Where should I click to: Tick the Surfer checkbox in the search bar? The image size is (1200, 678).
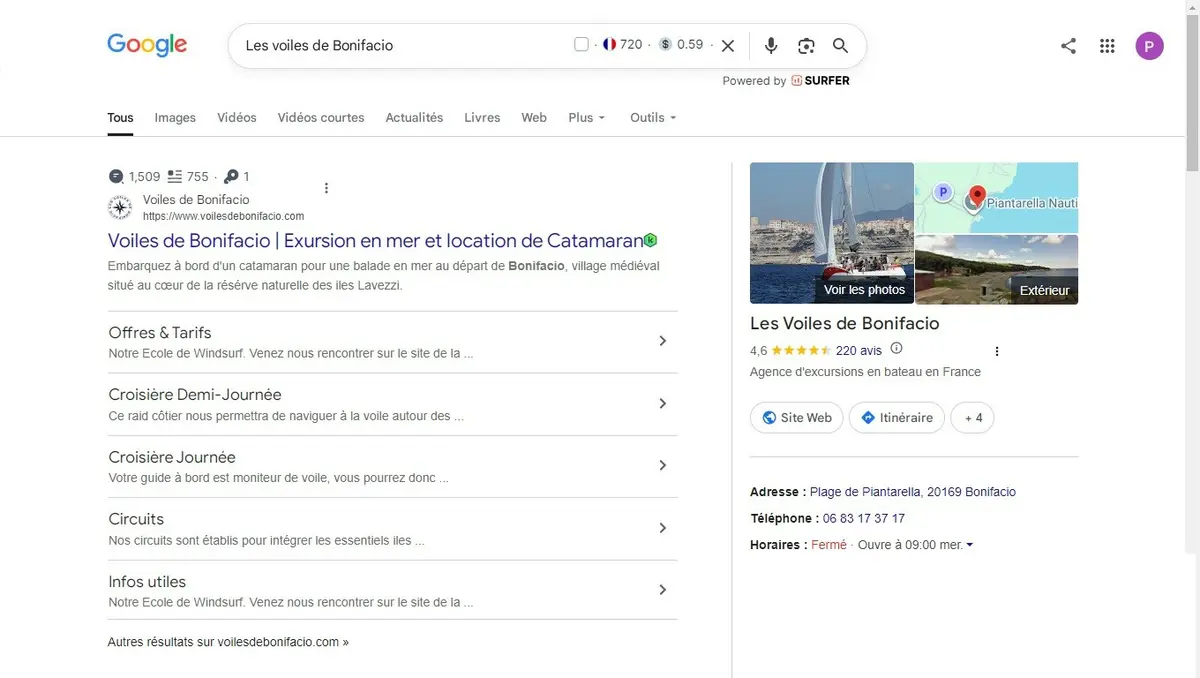click(x=581, y=44)
